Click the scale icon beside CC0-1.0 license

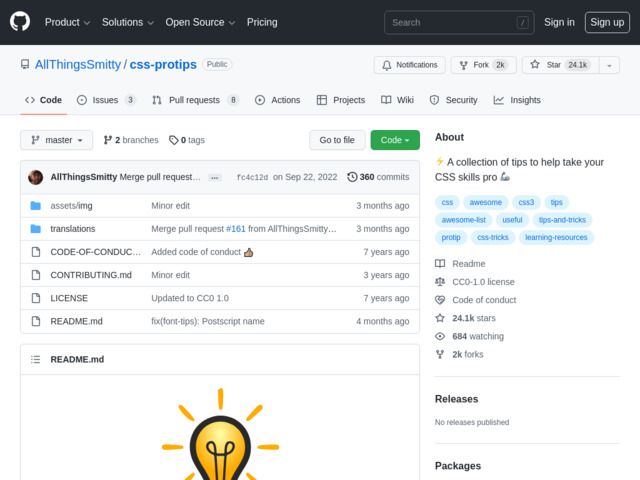[440, 282]
